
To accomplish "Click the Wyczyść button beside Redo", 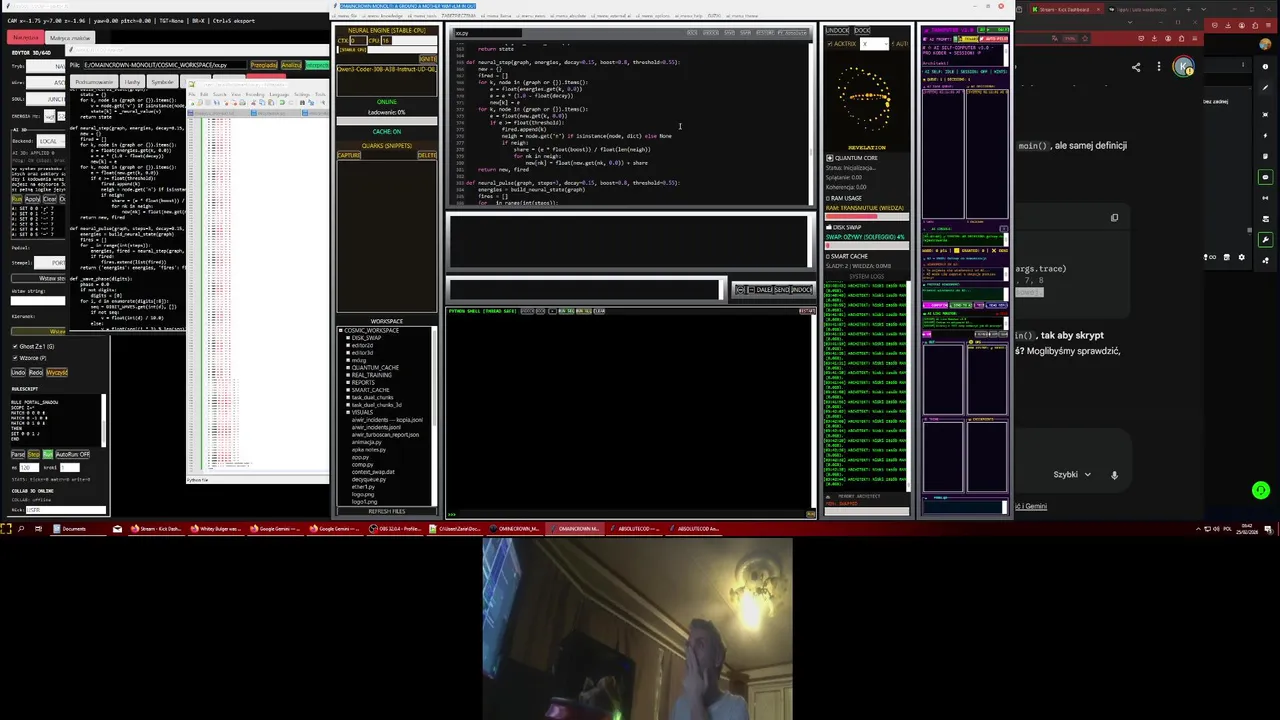I will 57,372.
